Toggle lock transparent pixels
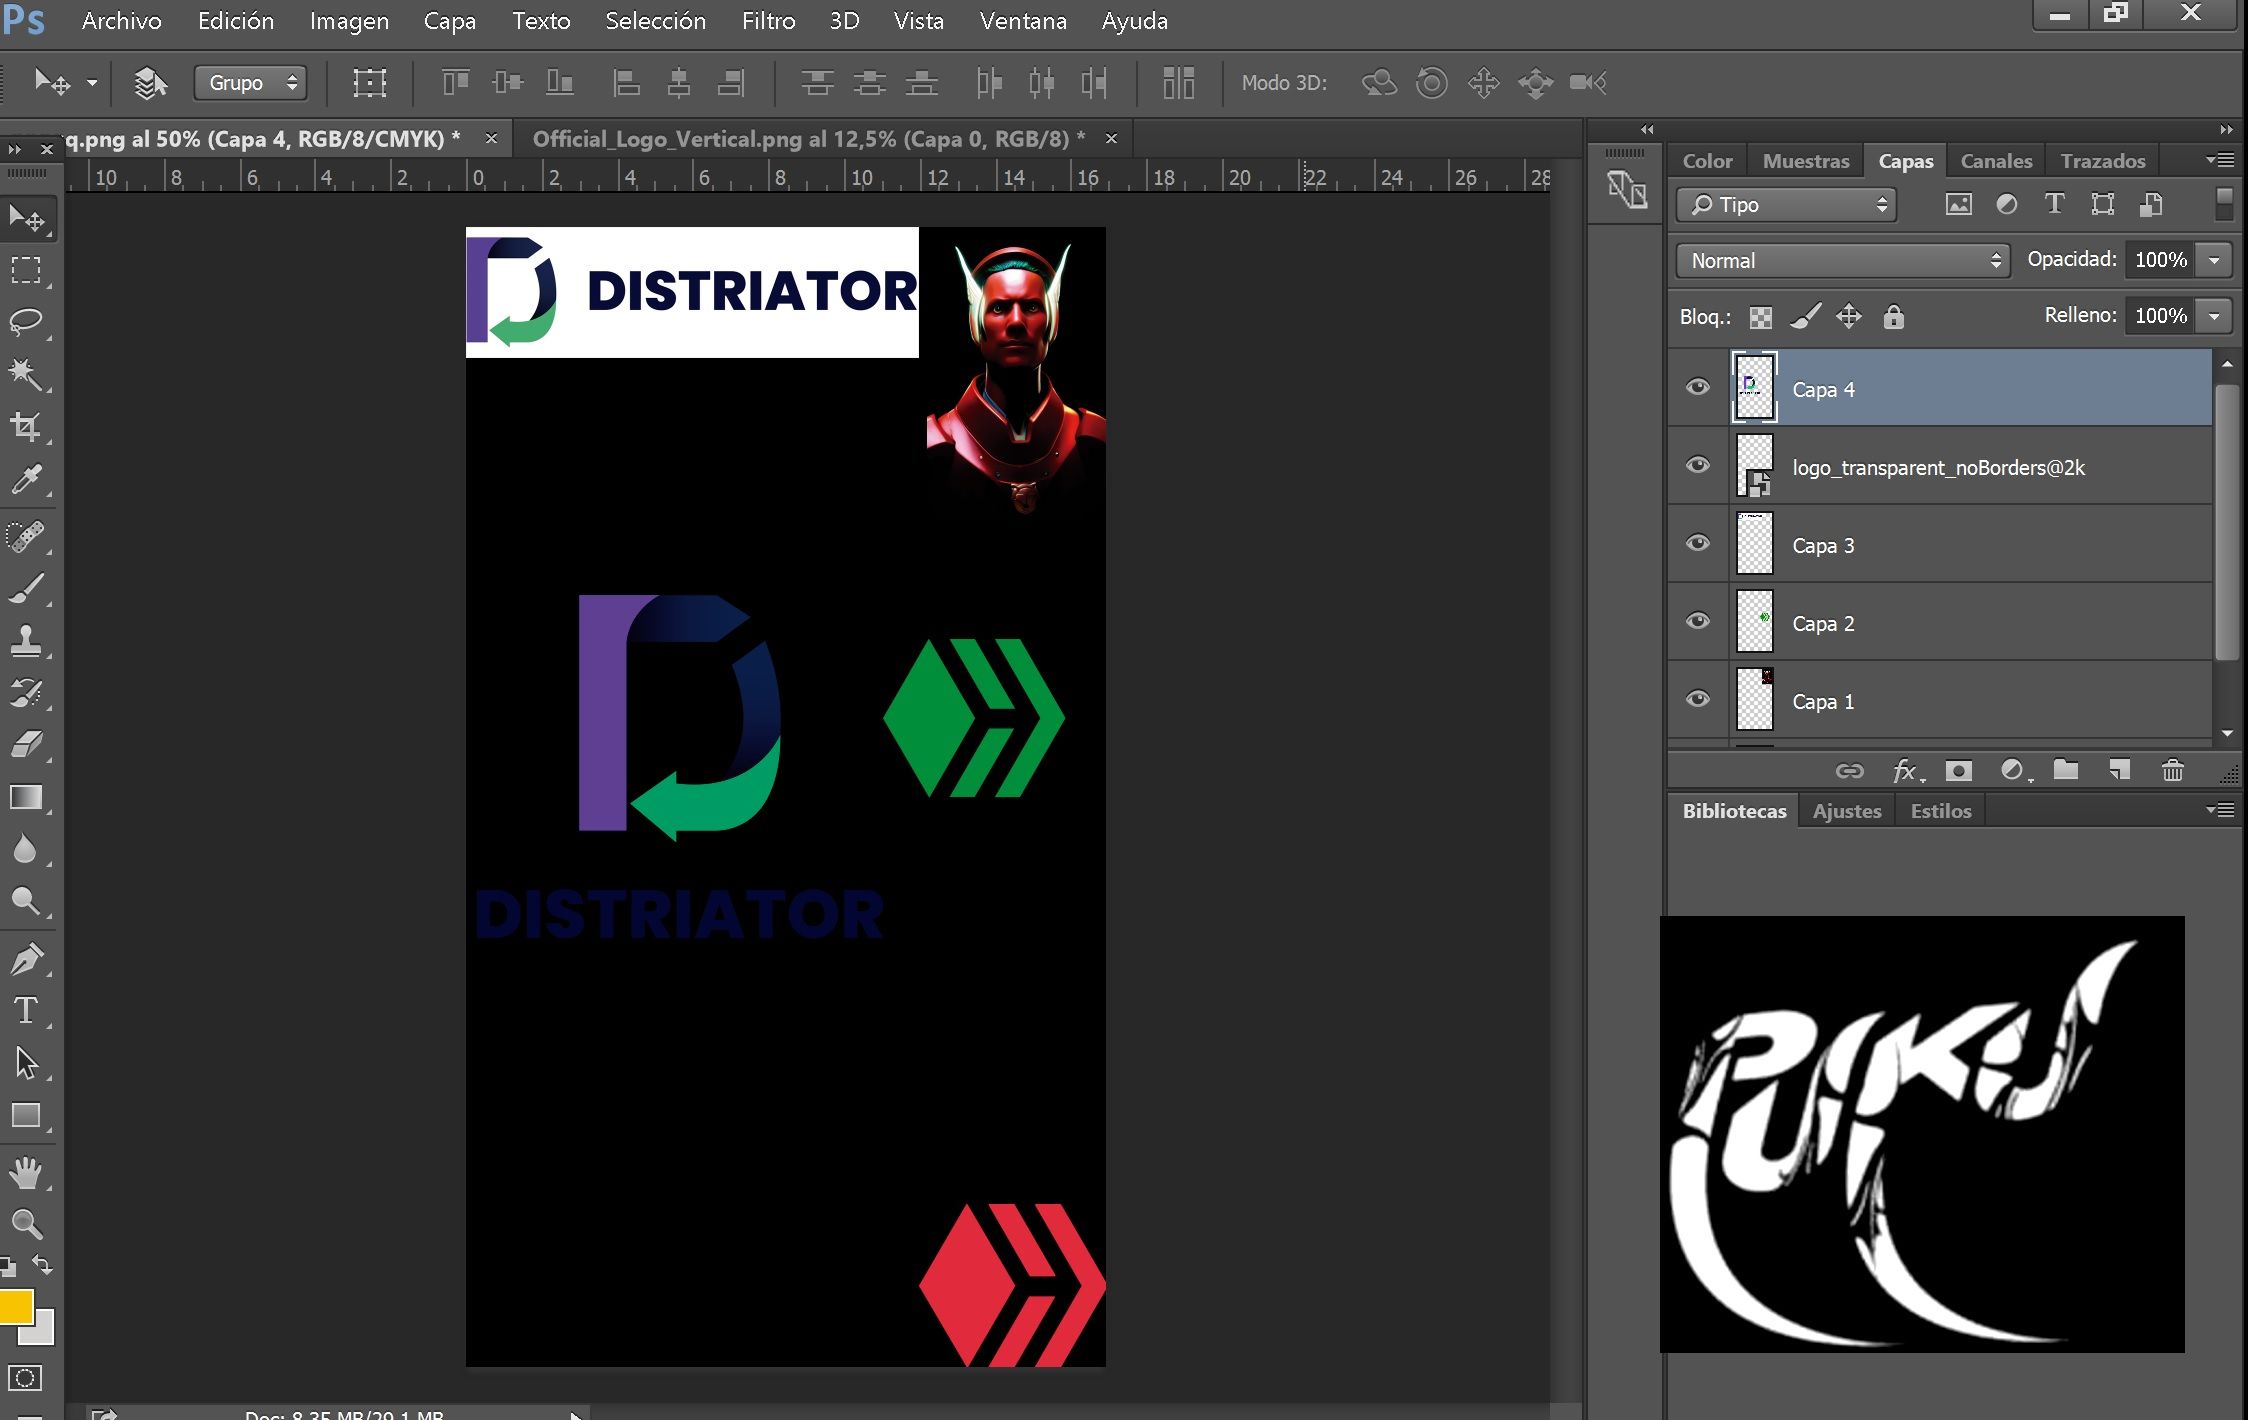Screen dimensions: 2248x1420 tap(1761, 317)
